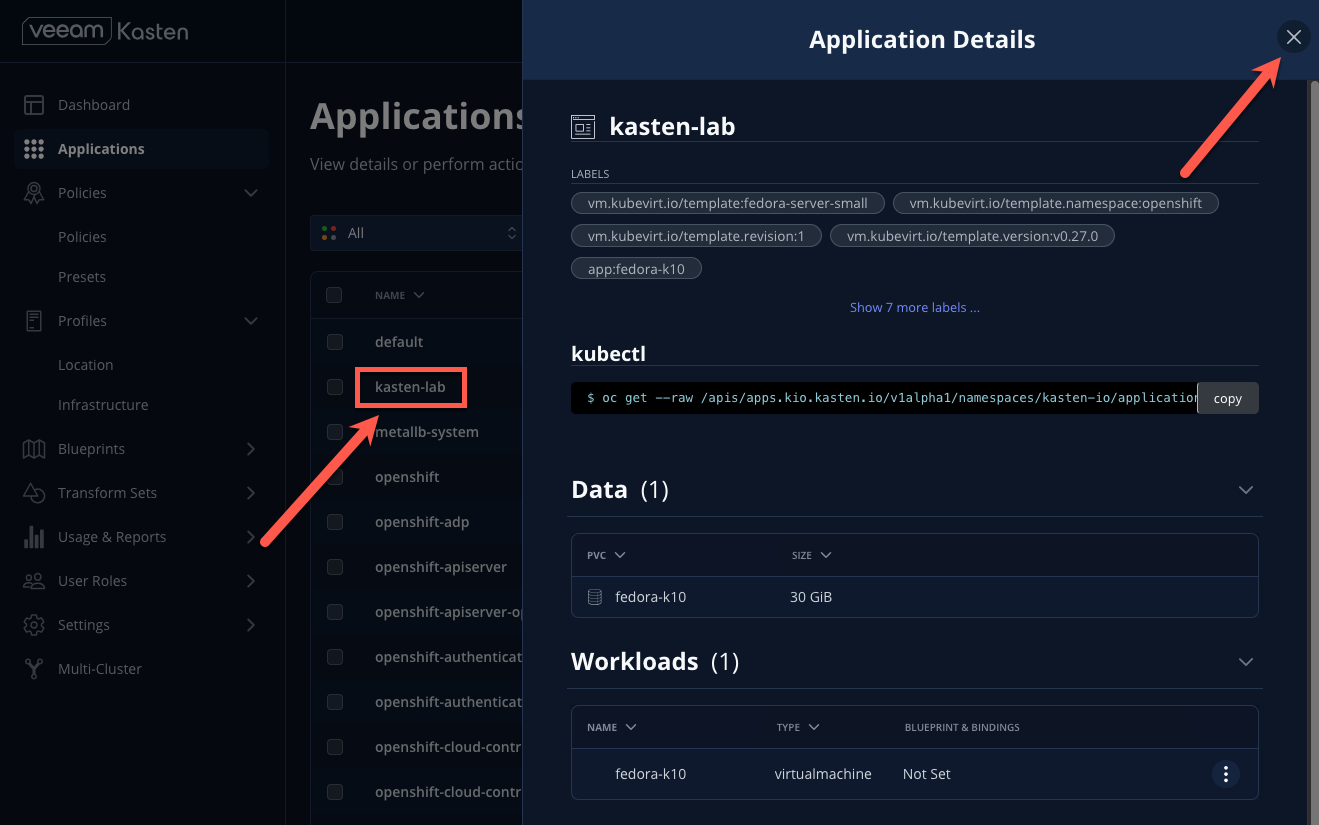Click the Applications grid icon
This screenshot has height=825, width=1319.
point(34,149)
